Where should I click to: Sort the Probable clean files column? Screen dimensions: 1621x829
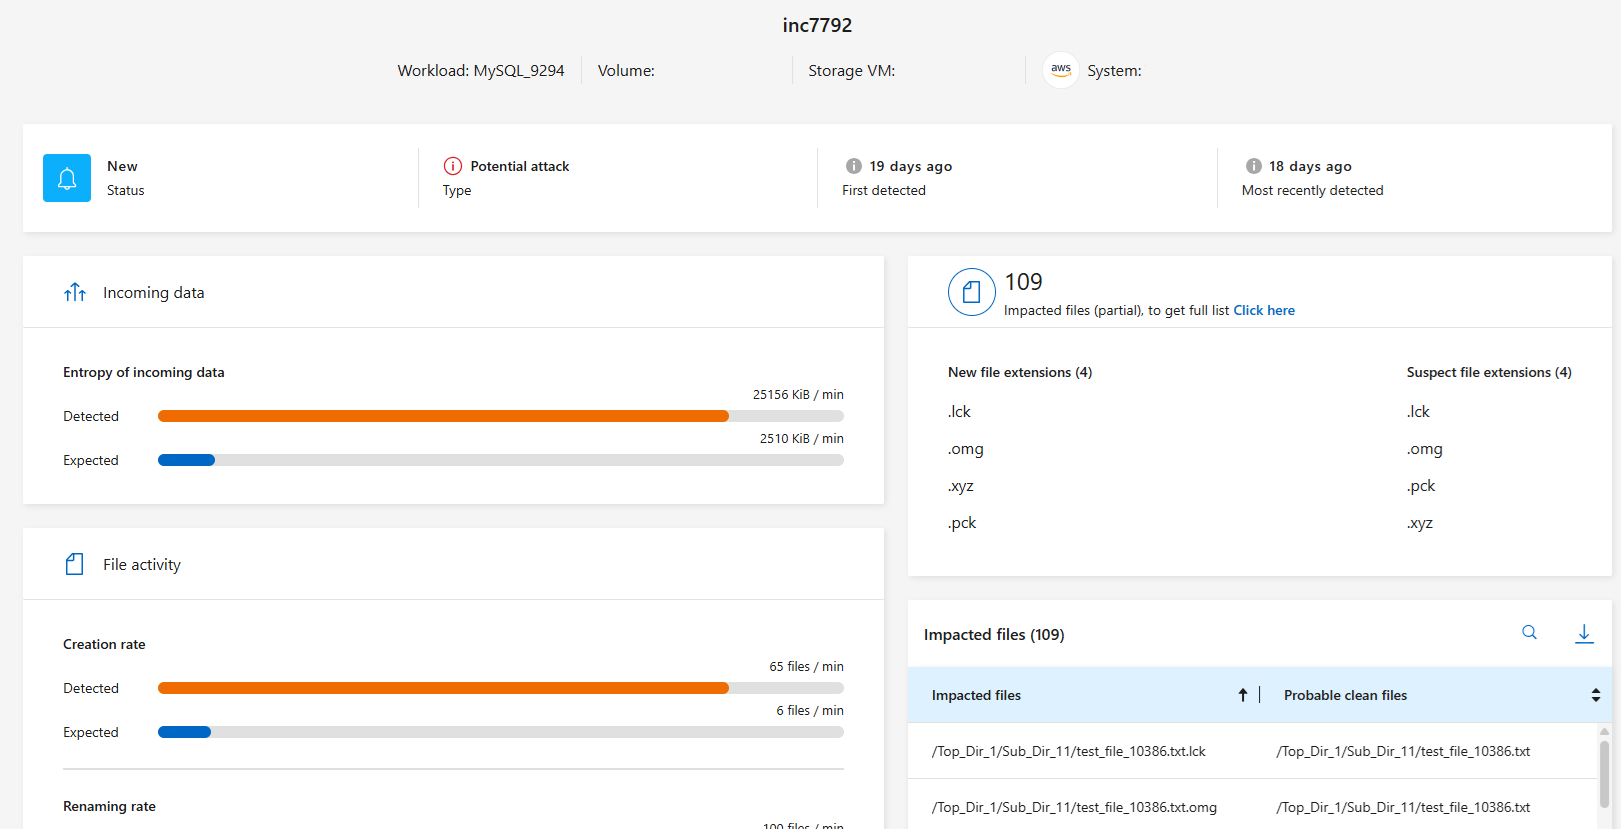(1595, 695)
